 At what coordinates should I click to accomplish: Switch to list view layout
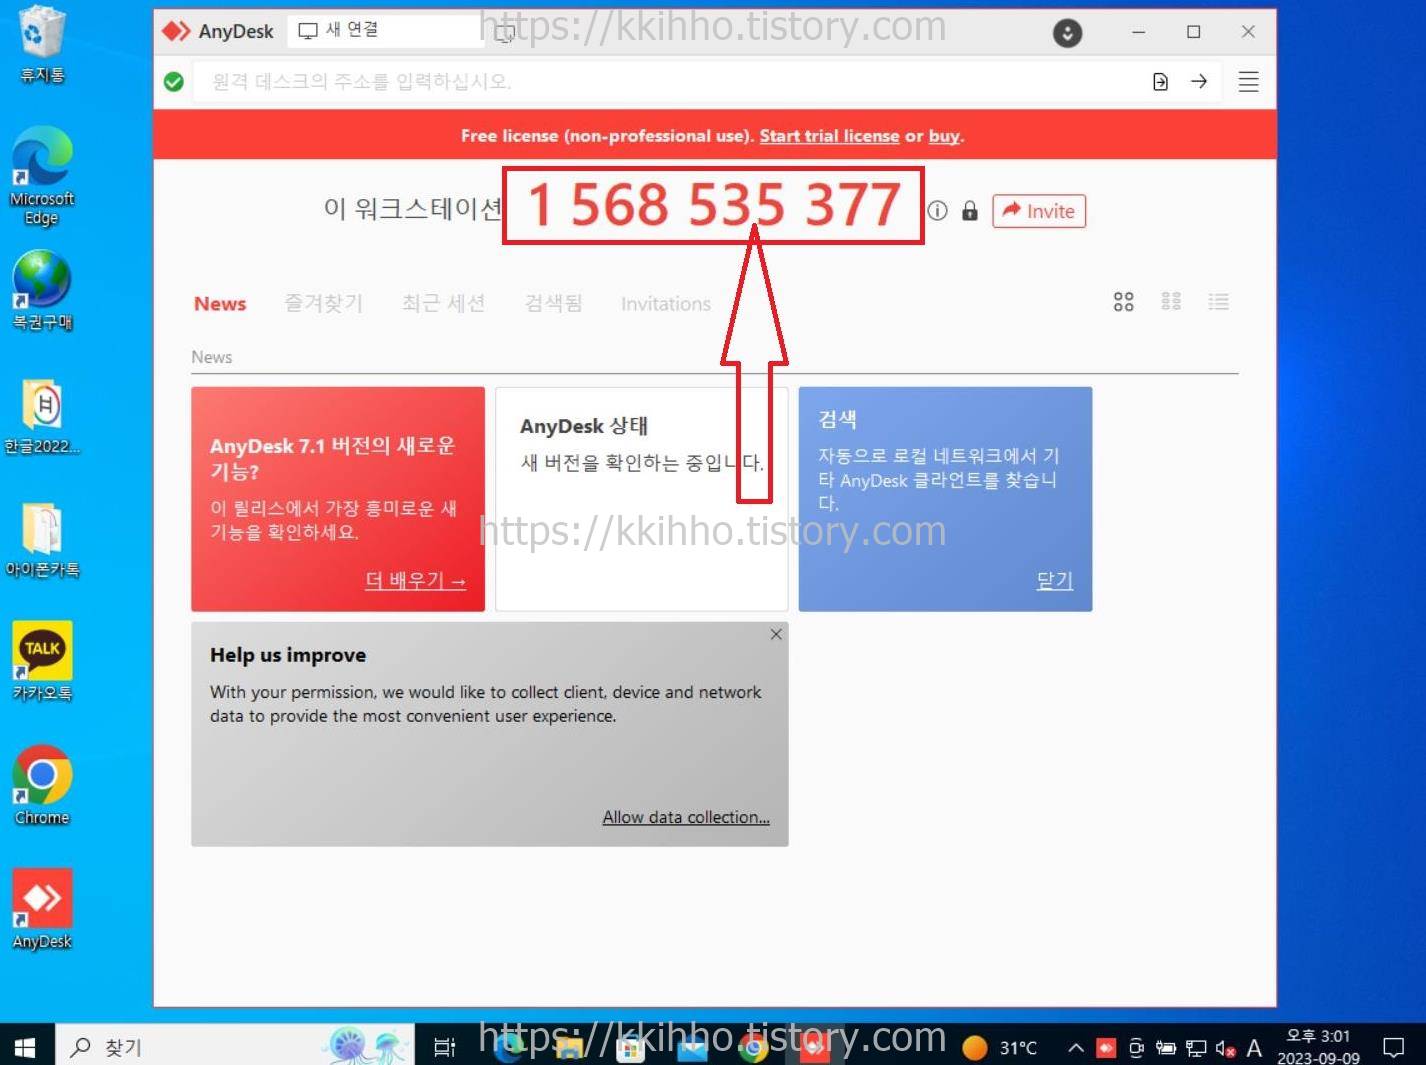pos(1218,302)
